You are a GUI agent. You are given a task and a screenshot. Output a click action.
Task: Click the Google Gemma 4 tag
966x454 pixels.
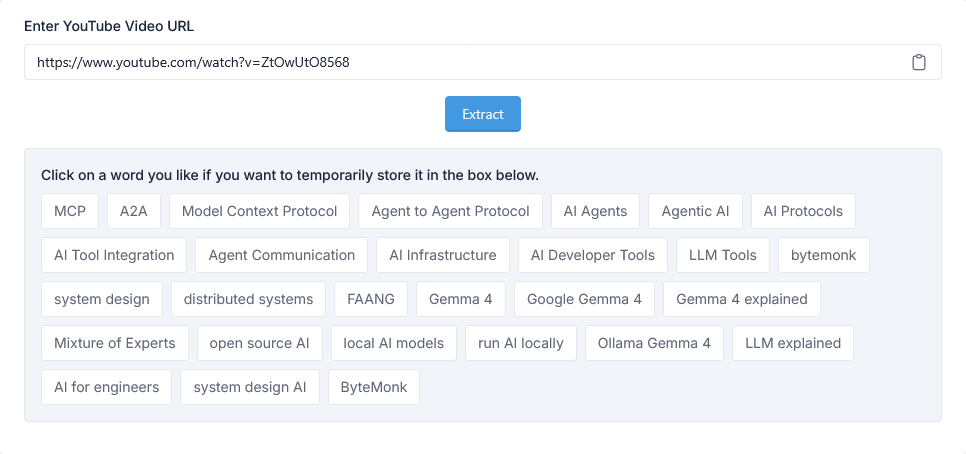click(584, 299)
